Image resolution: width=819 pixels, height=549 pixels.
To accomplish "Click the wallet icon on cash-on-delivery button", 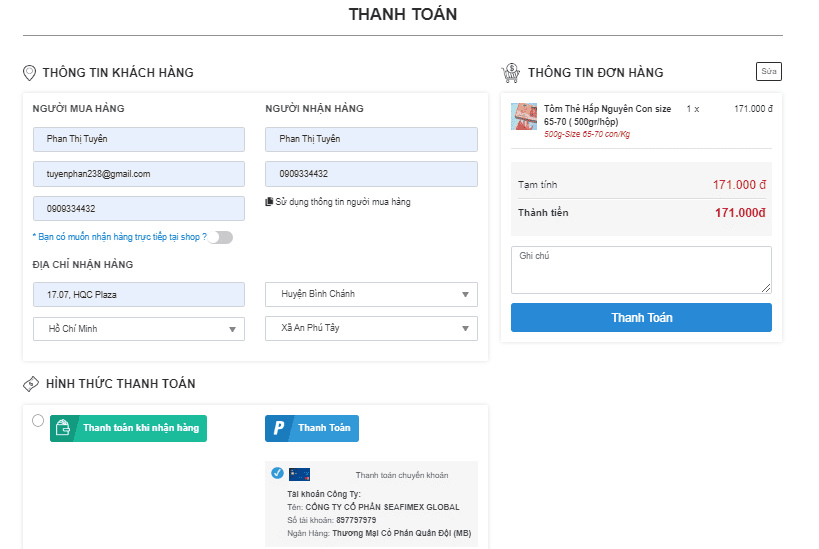I will (x=64, y=428).
